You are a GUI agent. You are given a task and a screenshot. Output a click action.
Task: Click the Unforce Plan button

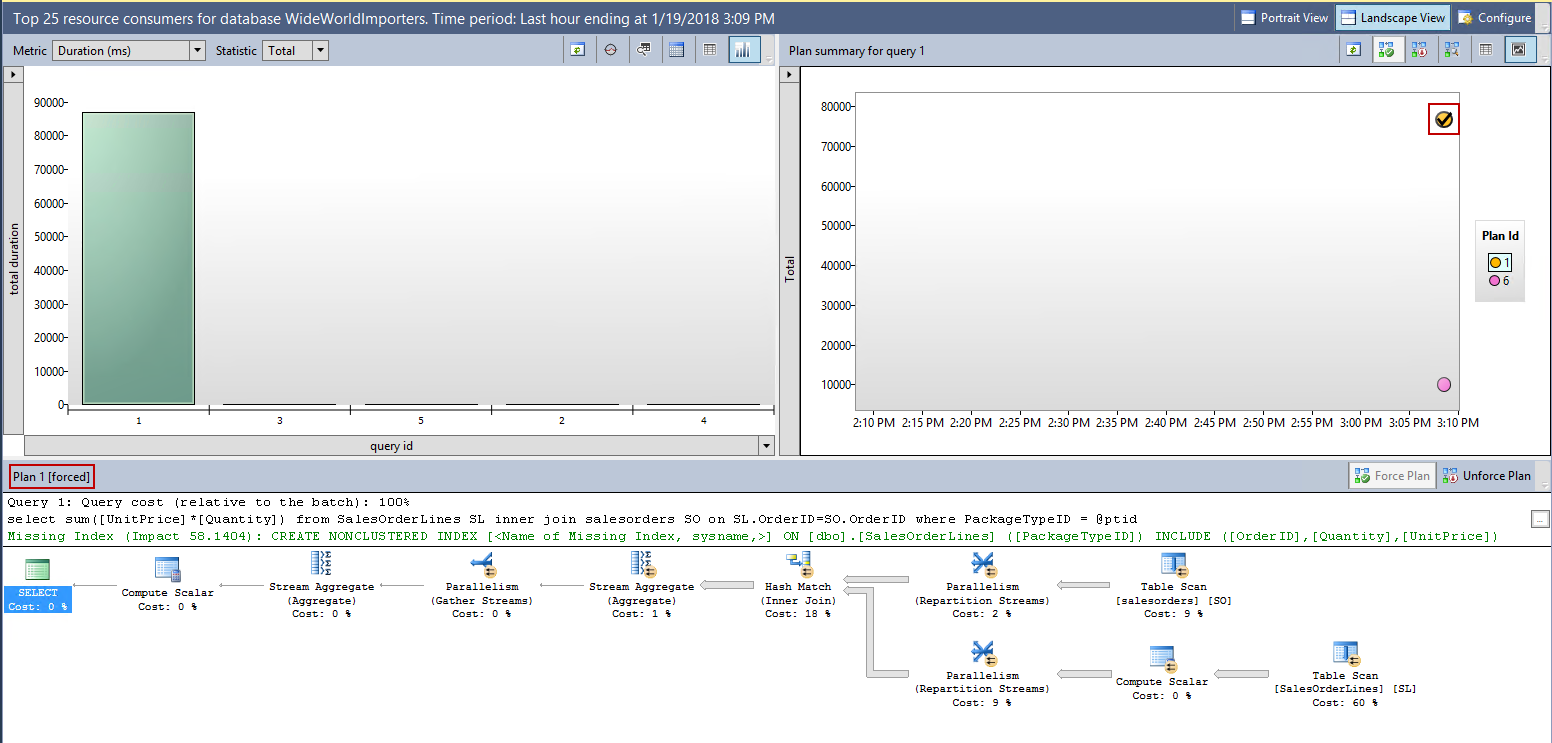(x=1486, y=476)
